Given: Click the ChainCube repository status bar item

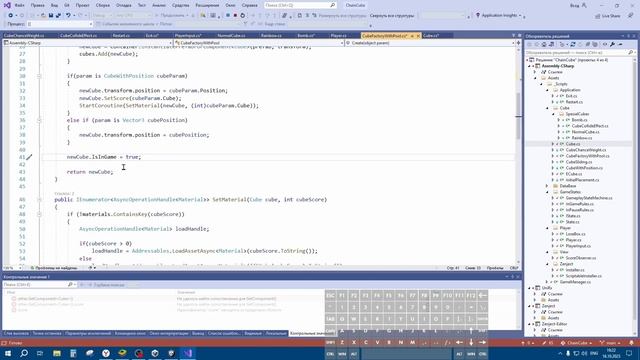Looking at the screenshot, I should 577,343.
